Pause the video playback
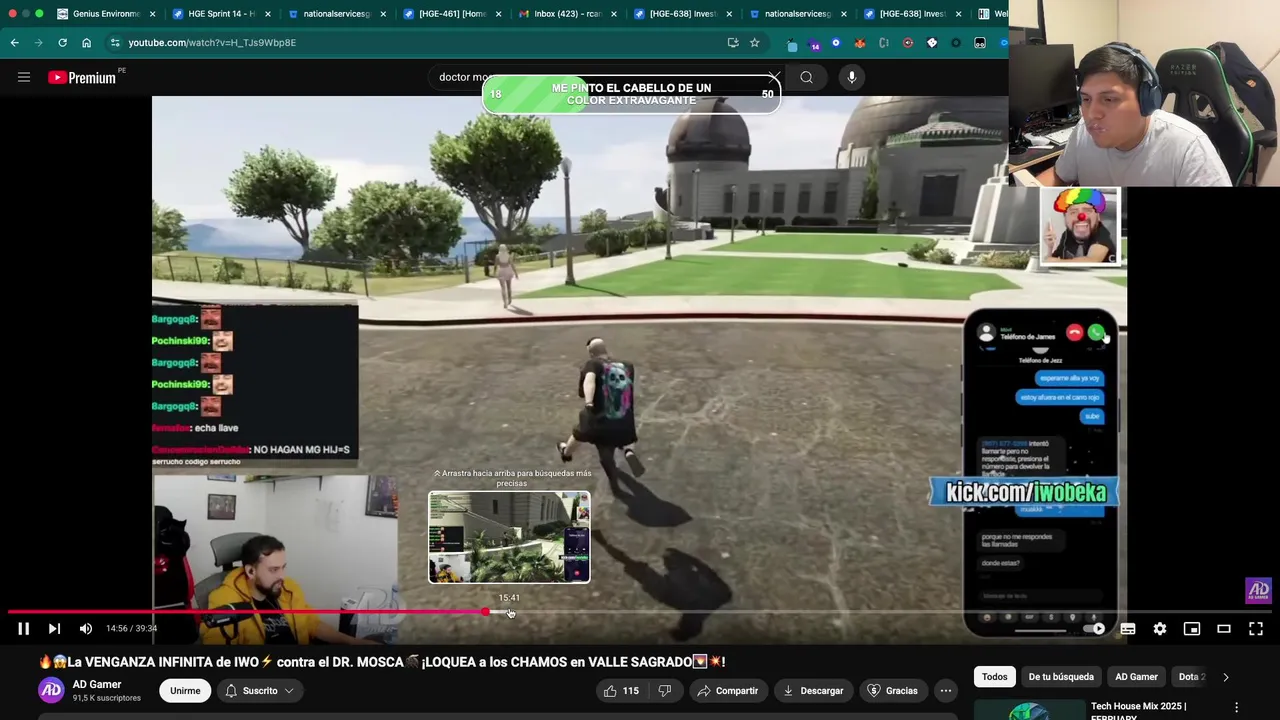 pyautogui.click(x=23, y=629)
